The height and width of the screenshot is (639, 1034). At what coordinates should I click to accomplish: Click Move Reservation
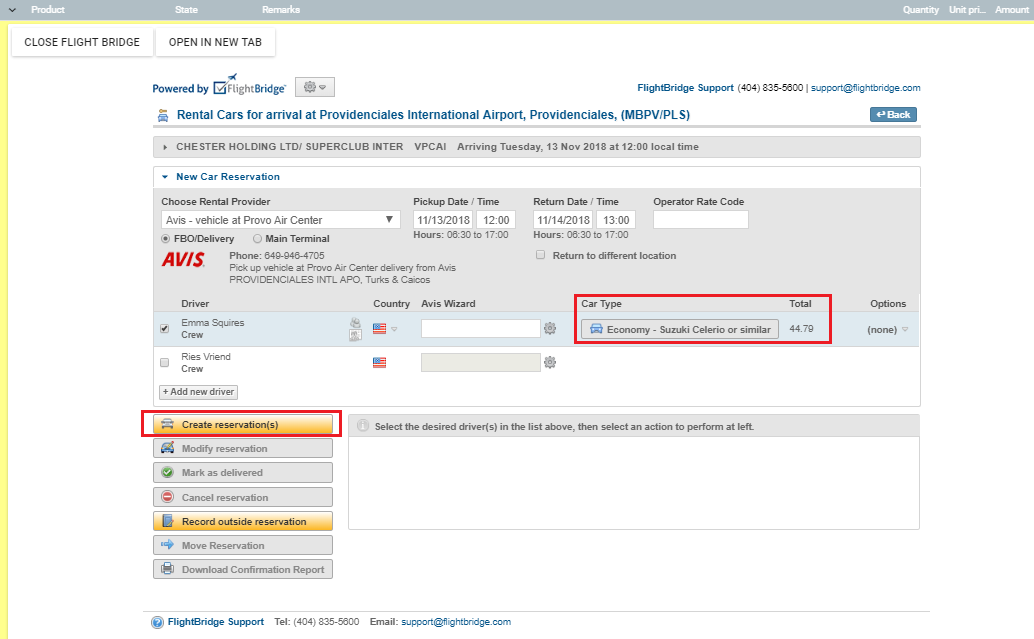coord(243,545)
